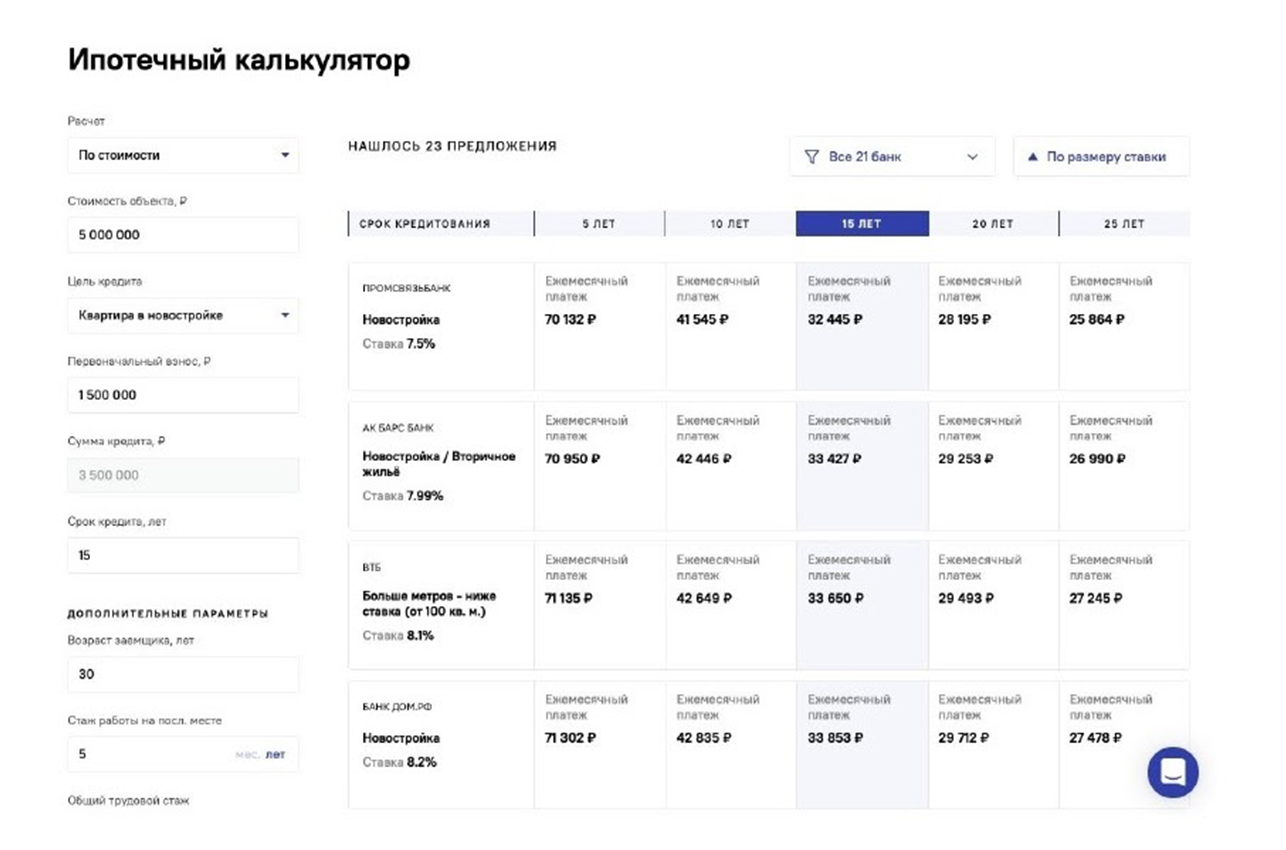1286x850 pixels.
Task: Click the БАНК ДОМ.РФ bank name
Action: pos(397,707)
